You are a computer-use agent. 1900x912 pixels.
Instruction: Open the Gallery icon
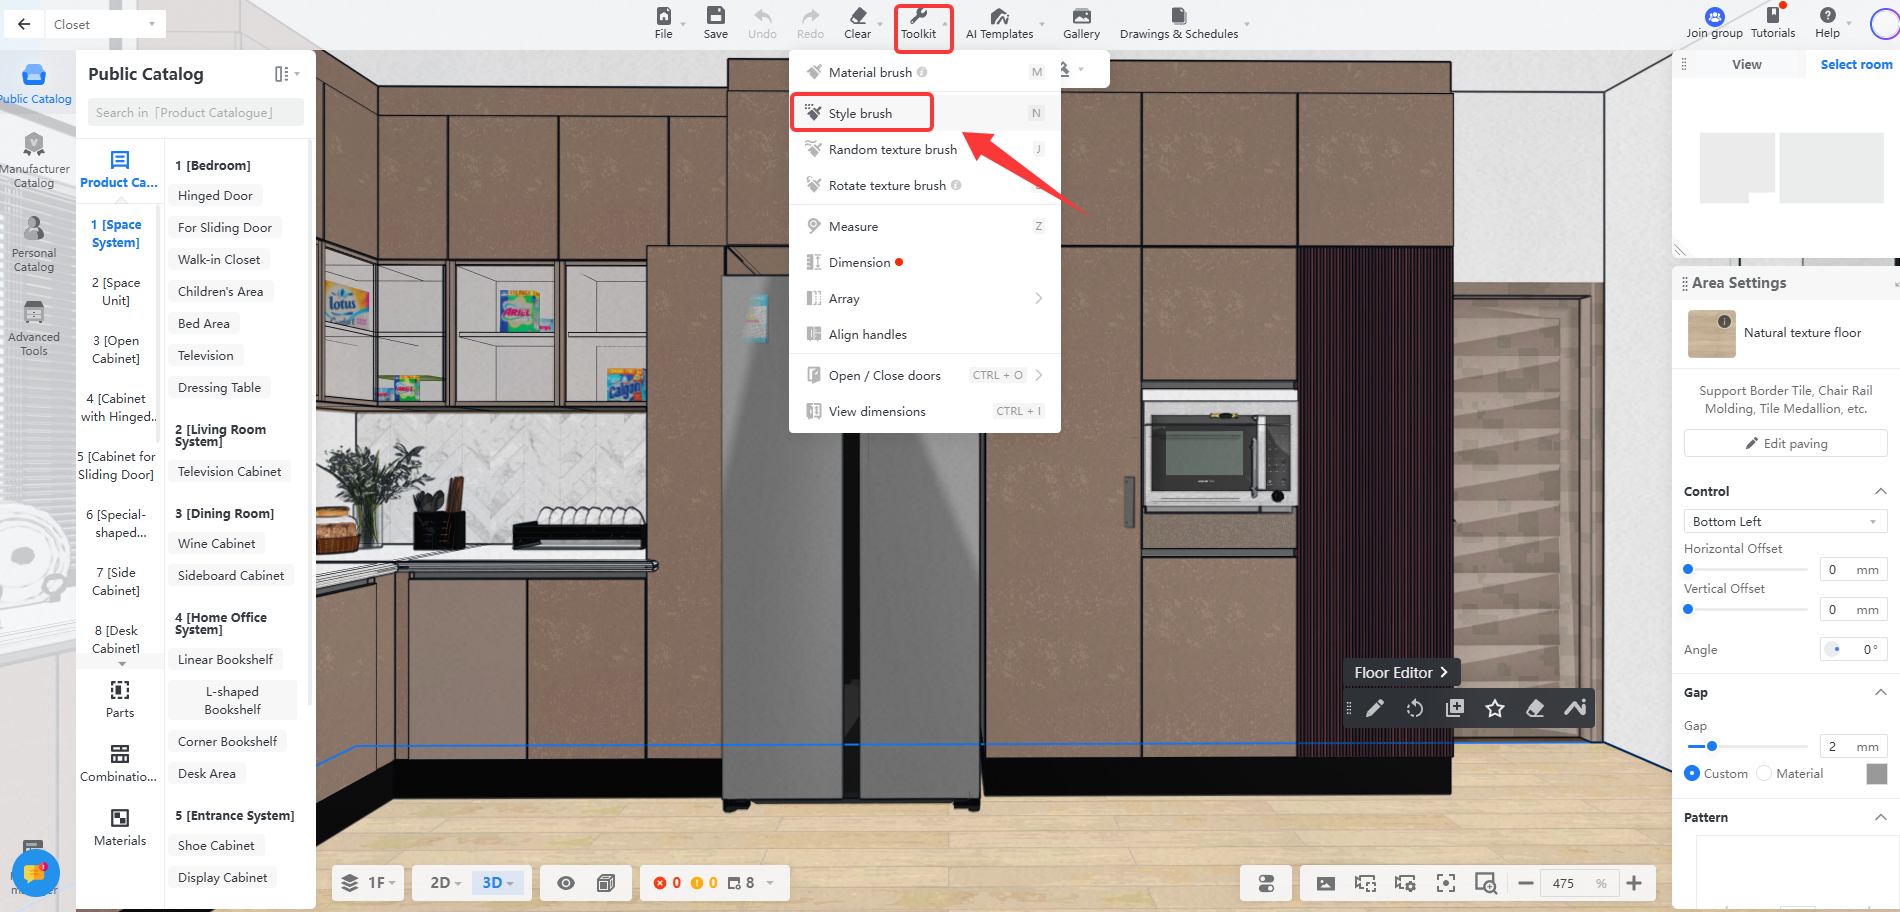coord(1081,22)
